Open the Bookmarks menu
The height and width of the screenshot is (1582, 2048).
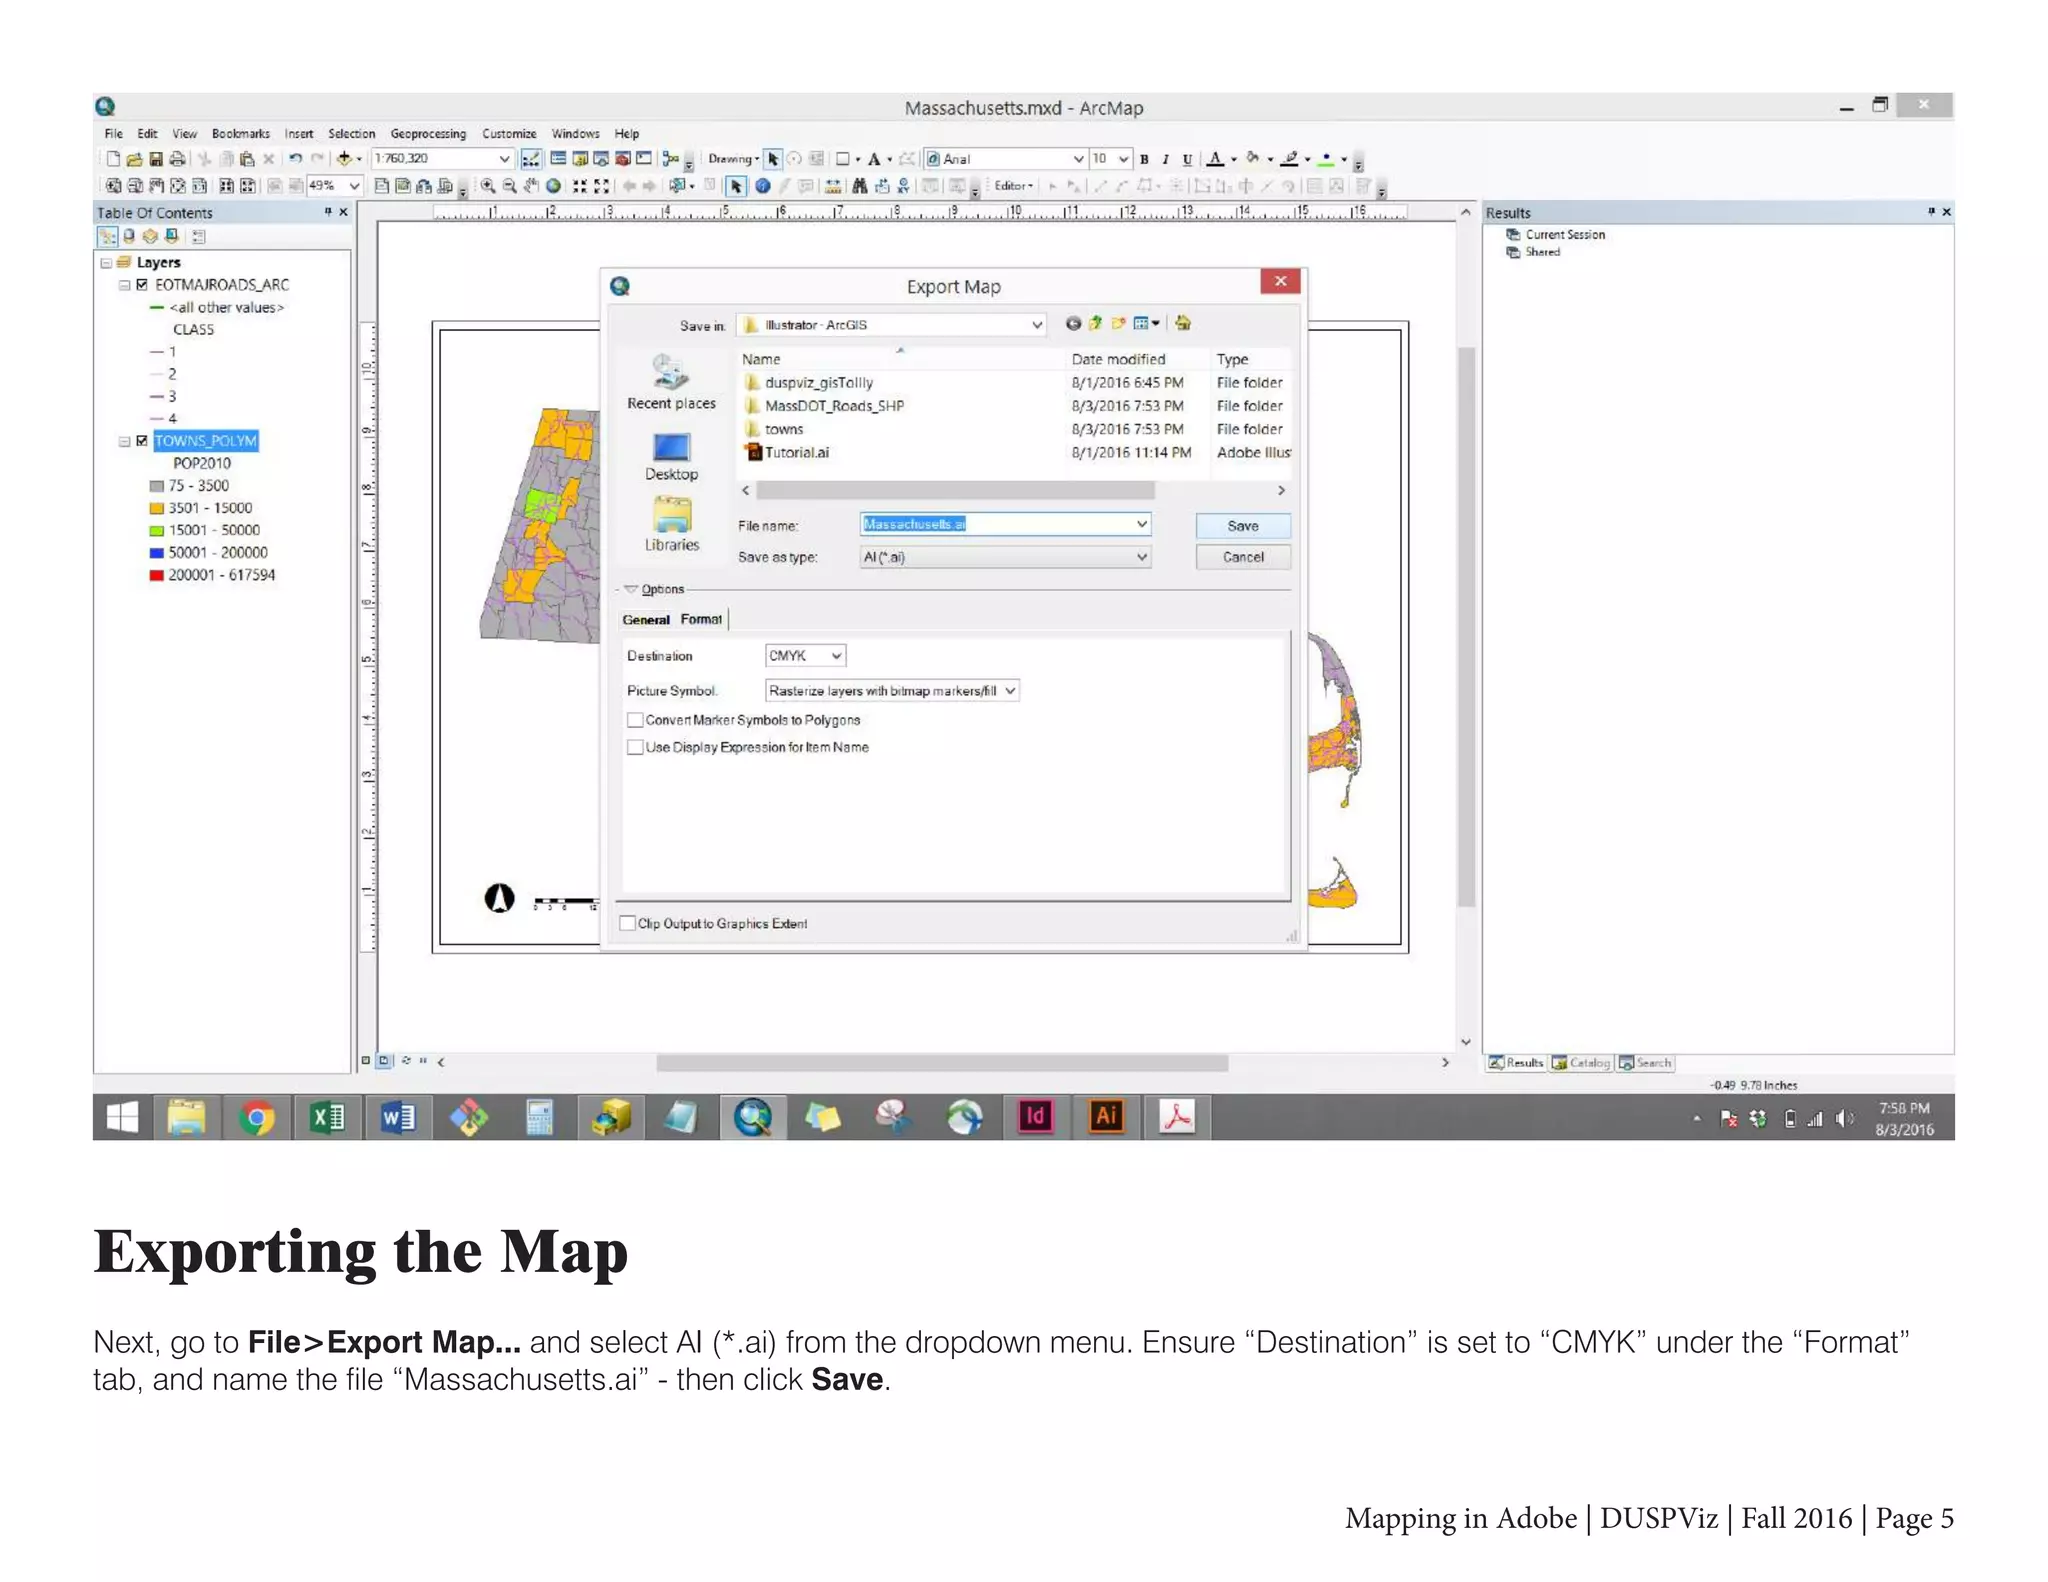pyautogui.click(x=241, y=133)
